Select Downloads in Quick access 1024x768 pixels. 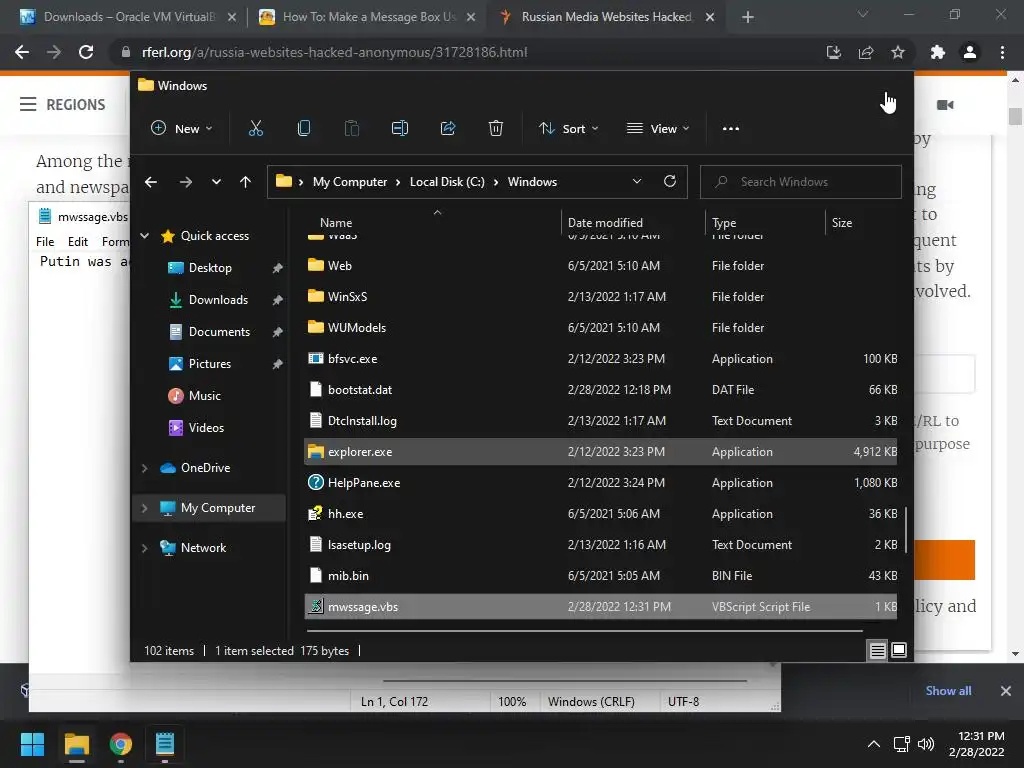pyautogui.click(x=218, y=300)
